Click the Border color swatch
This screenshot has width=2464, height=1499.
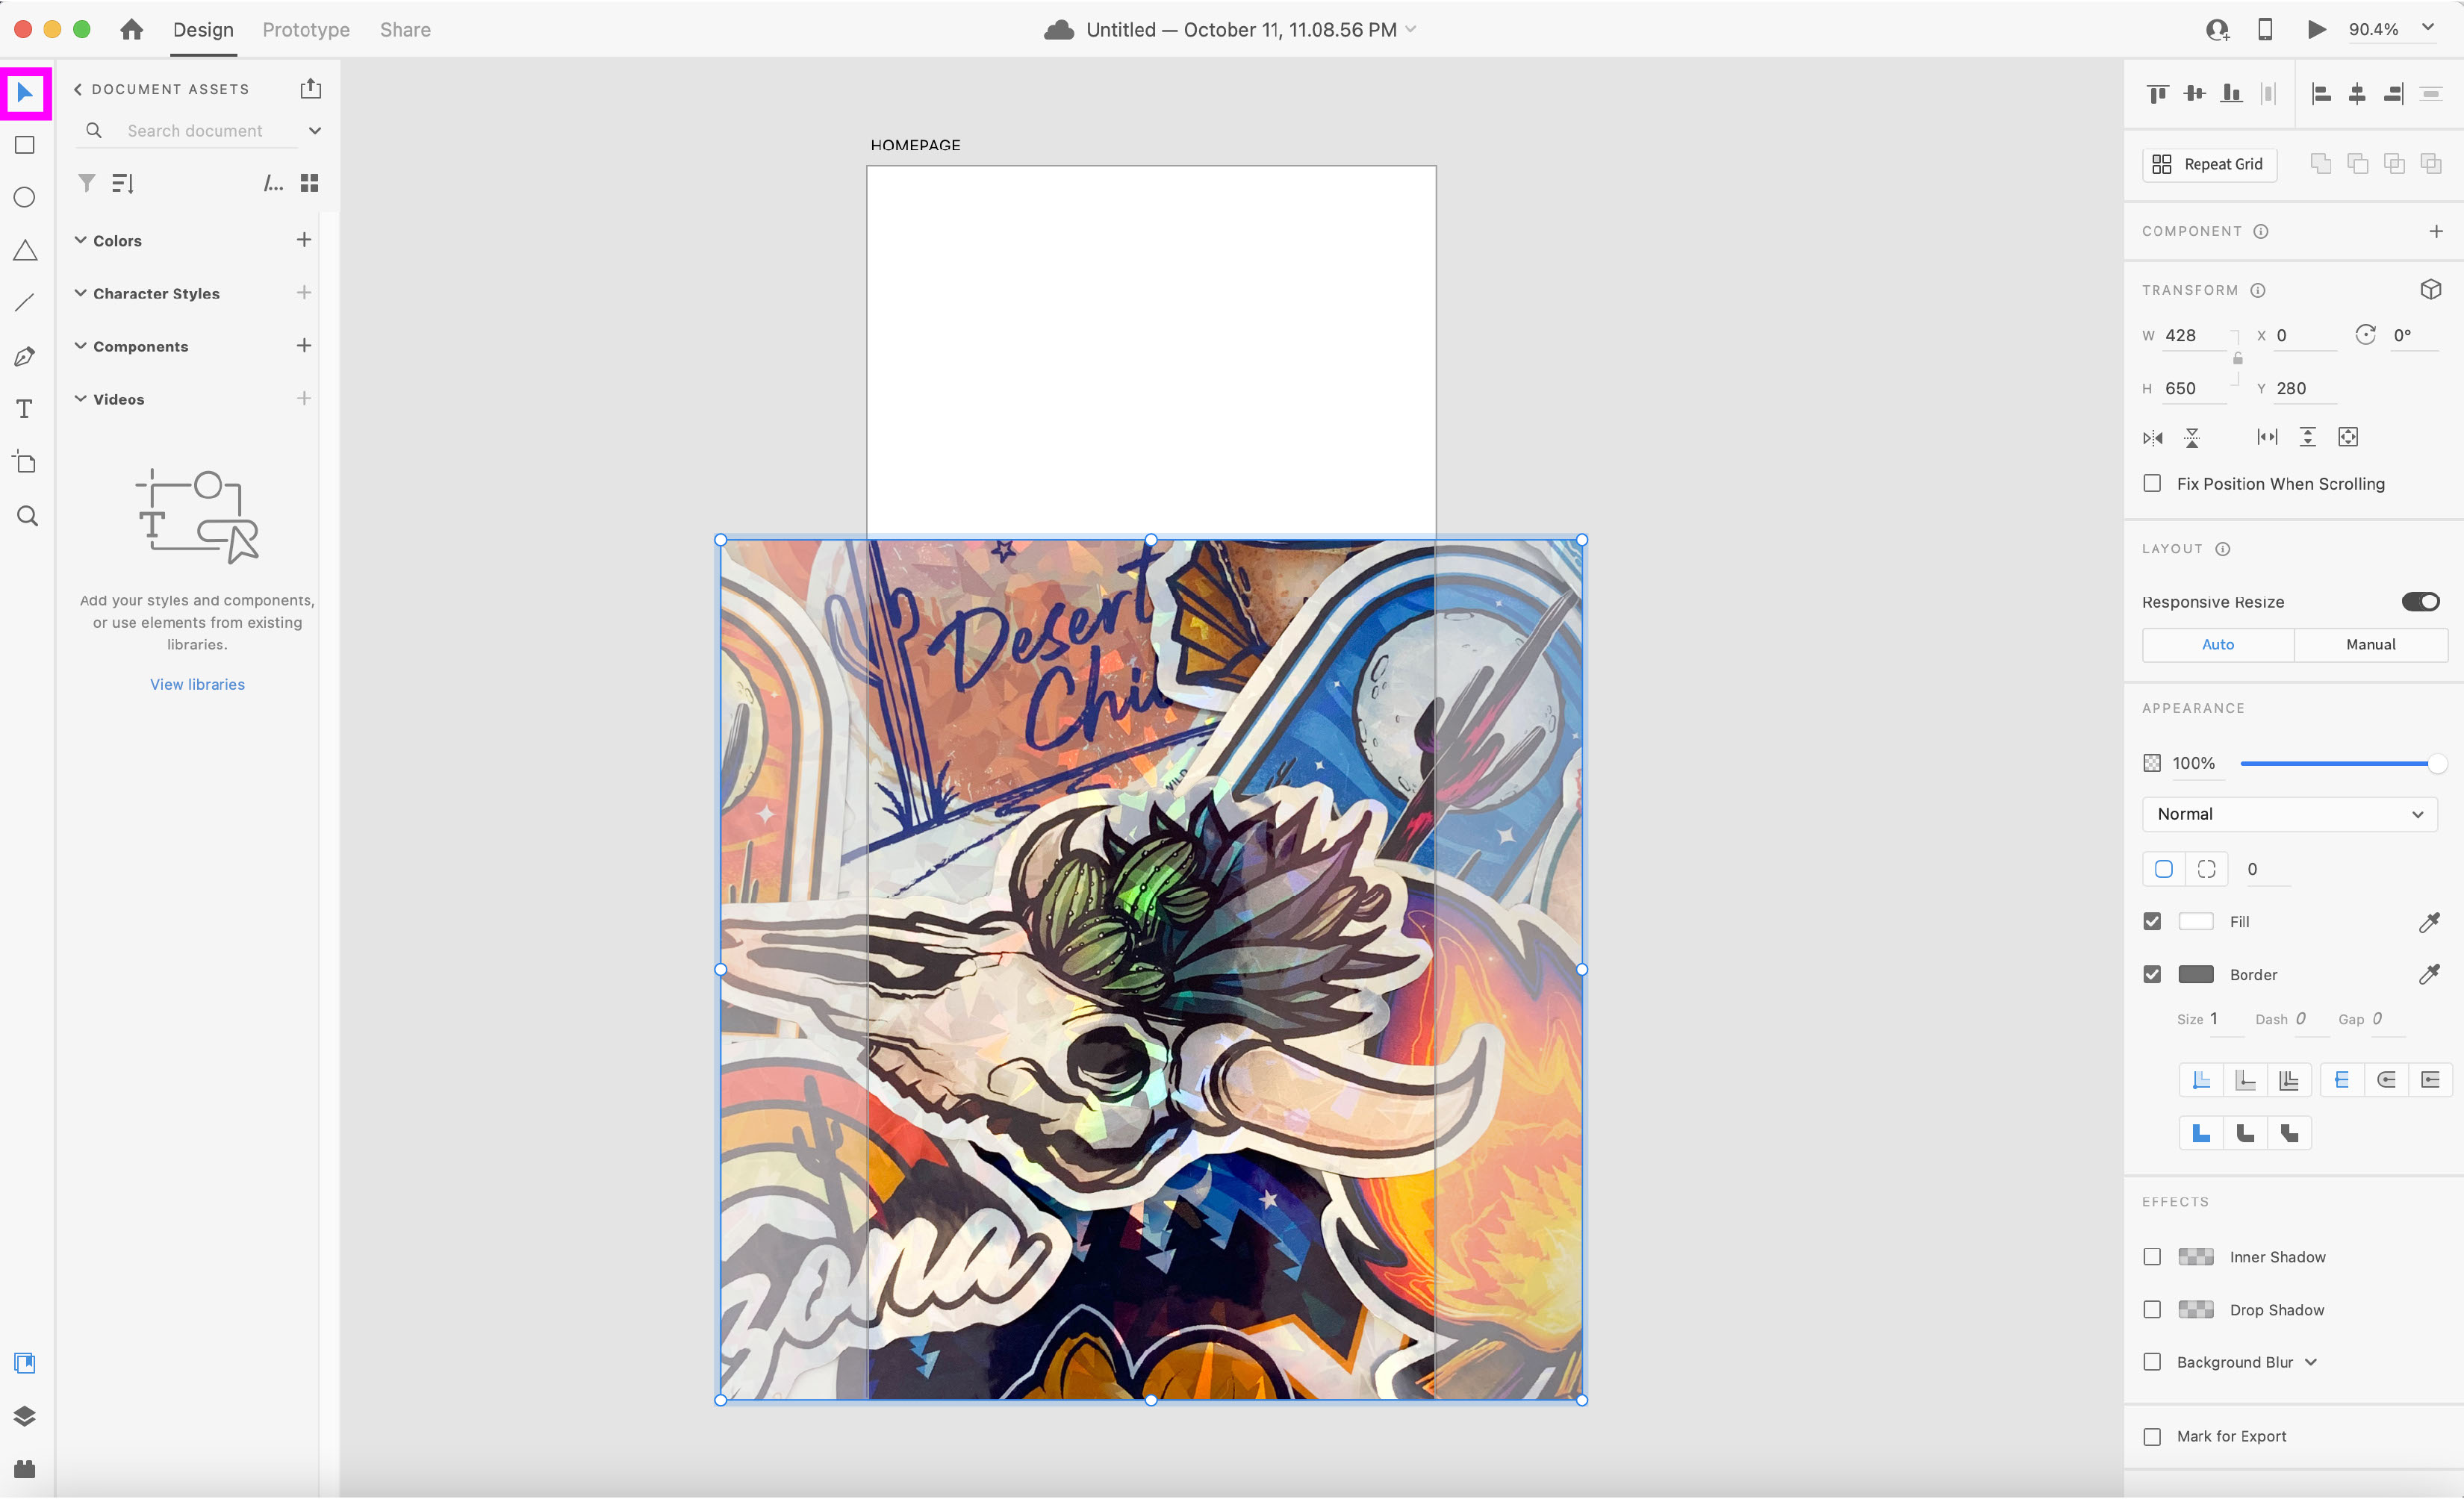[2195, 975]
